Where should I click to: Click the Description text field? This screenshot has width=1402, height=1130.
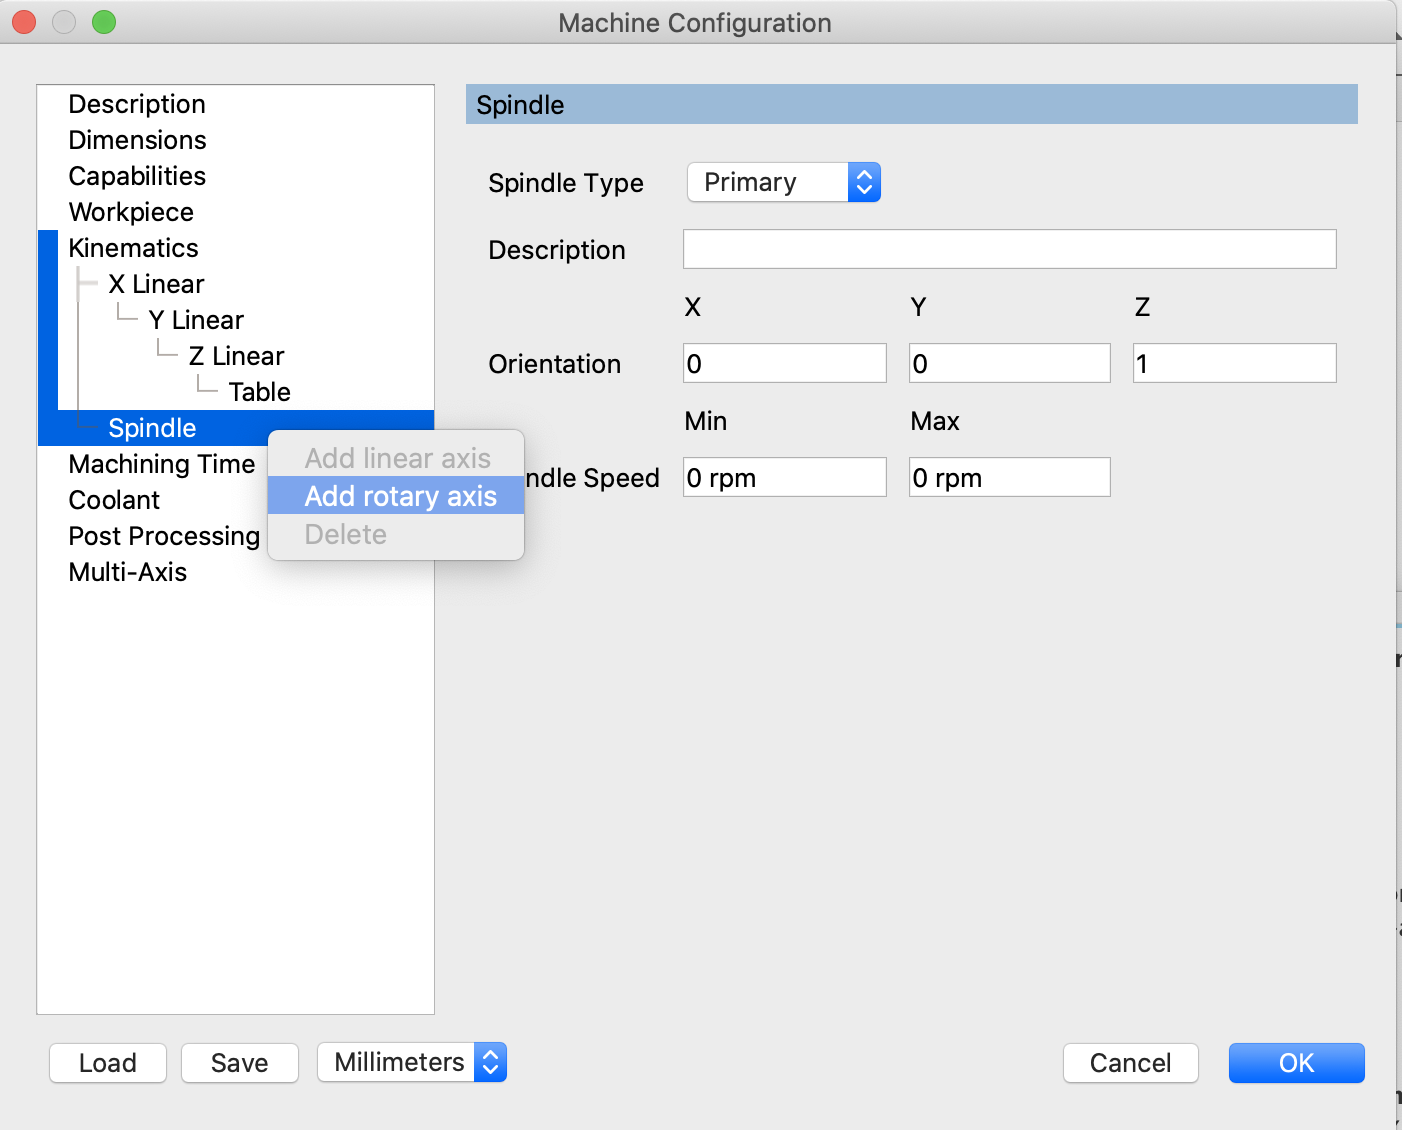[x=1009, y=249]
